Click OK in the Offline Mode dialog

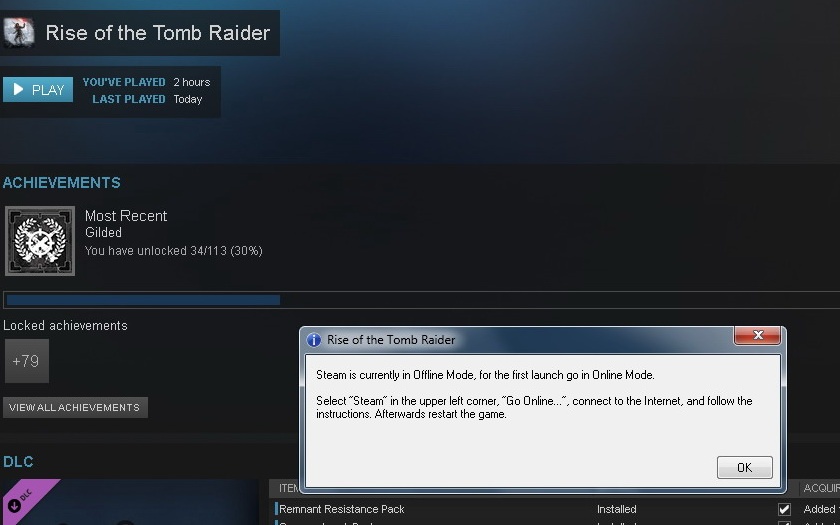pos(745,468)
